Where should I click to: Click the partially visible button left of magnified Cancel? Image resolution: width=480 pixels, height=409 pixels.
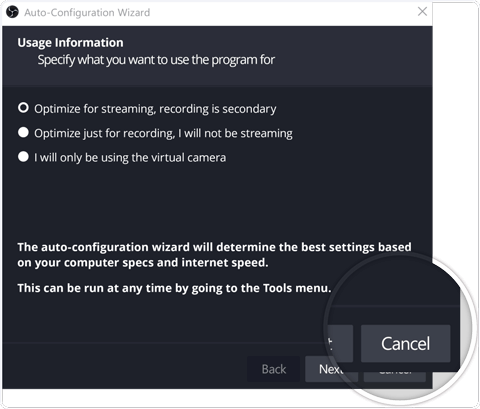(x=340, y=344)
